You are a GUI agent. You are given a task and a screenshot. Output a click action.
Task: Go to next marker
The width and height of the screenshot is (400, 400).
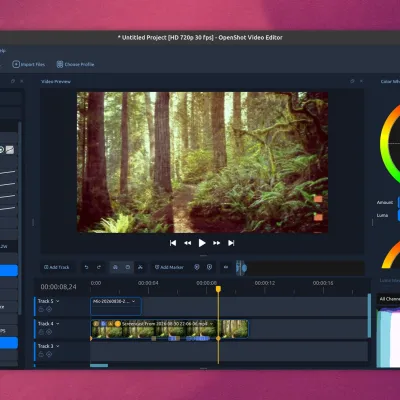(x=209, y=267)
